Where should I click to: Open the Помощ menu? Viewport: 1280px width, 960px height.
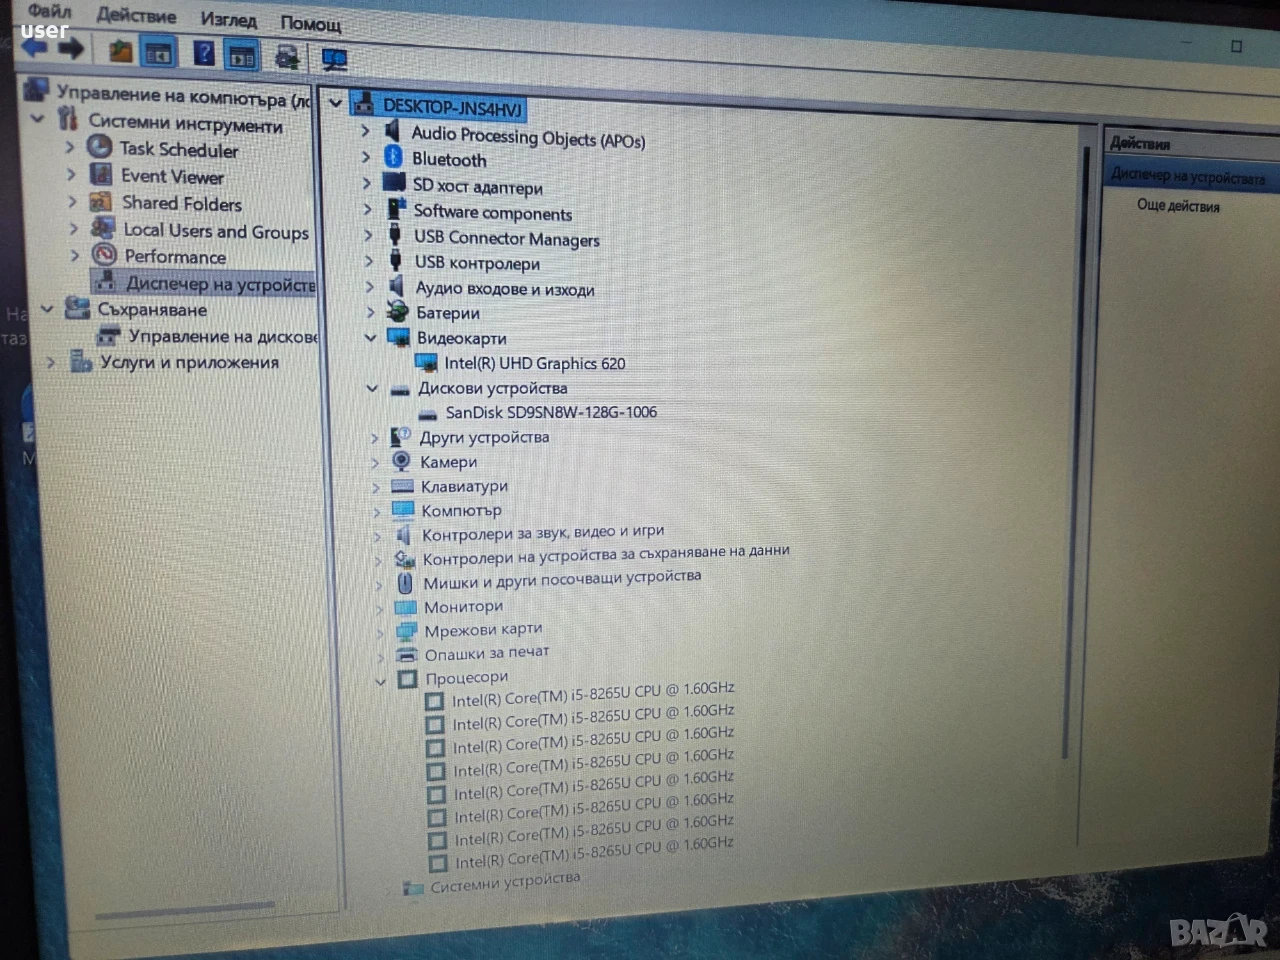(310, 22)
